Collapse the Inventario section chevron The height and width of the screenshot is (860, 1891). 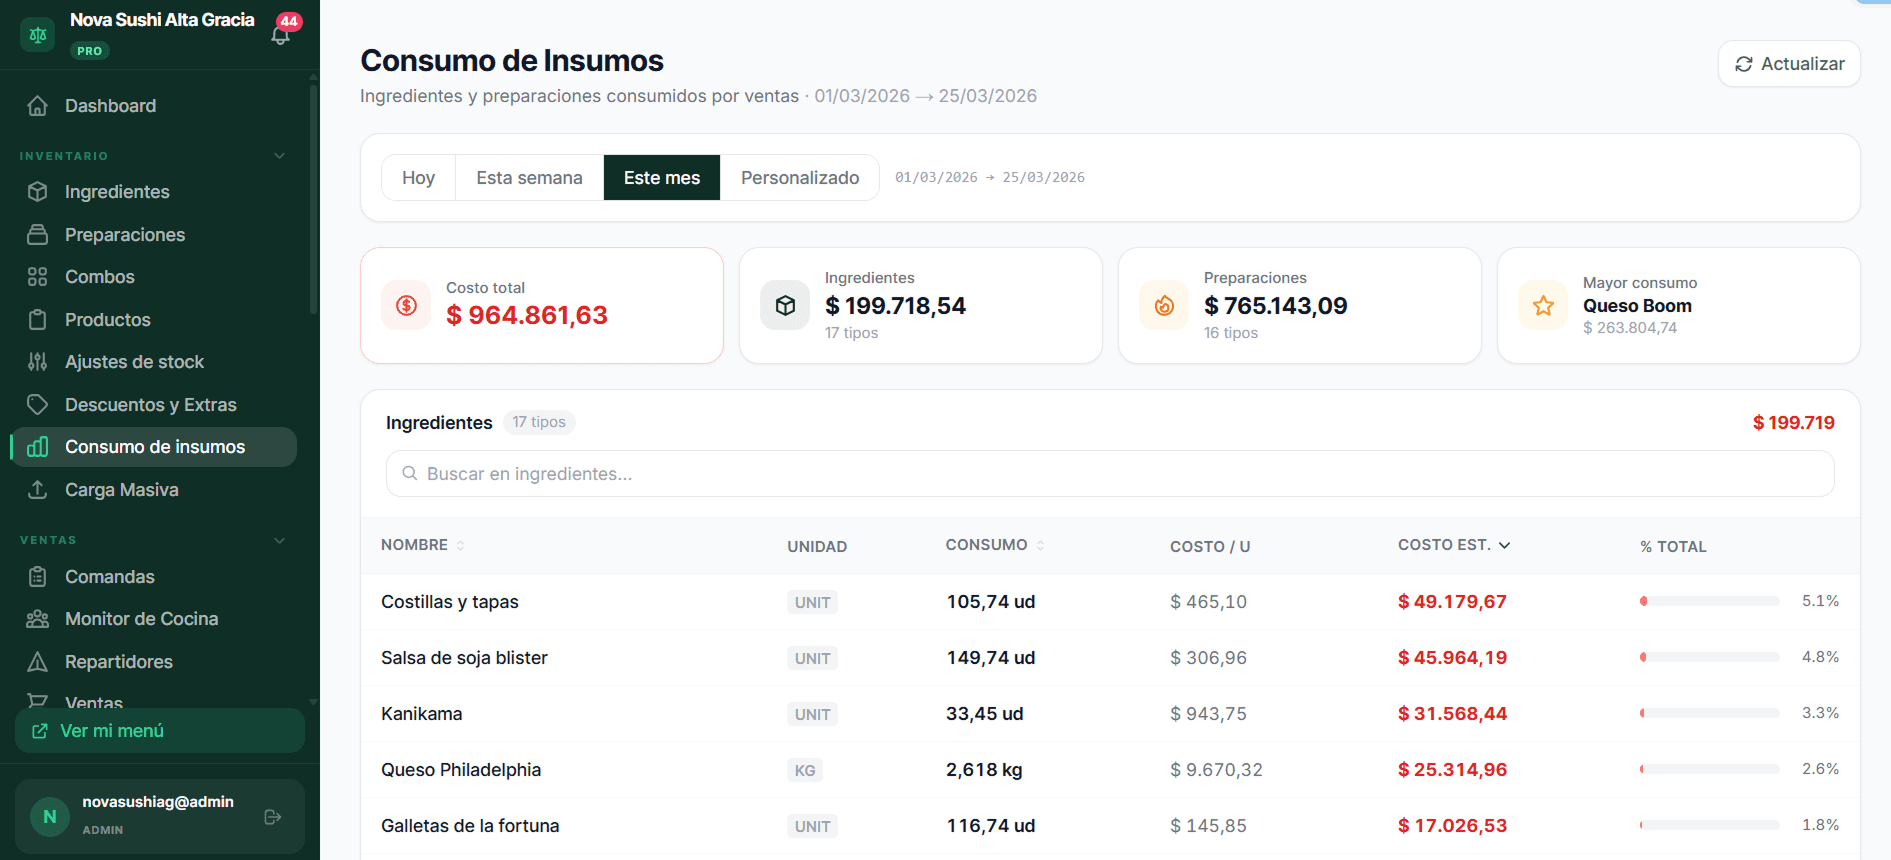(280, 156)
